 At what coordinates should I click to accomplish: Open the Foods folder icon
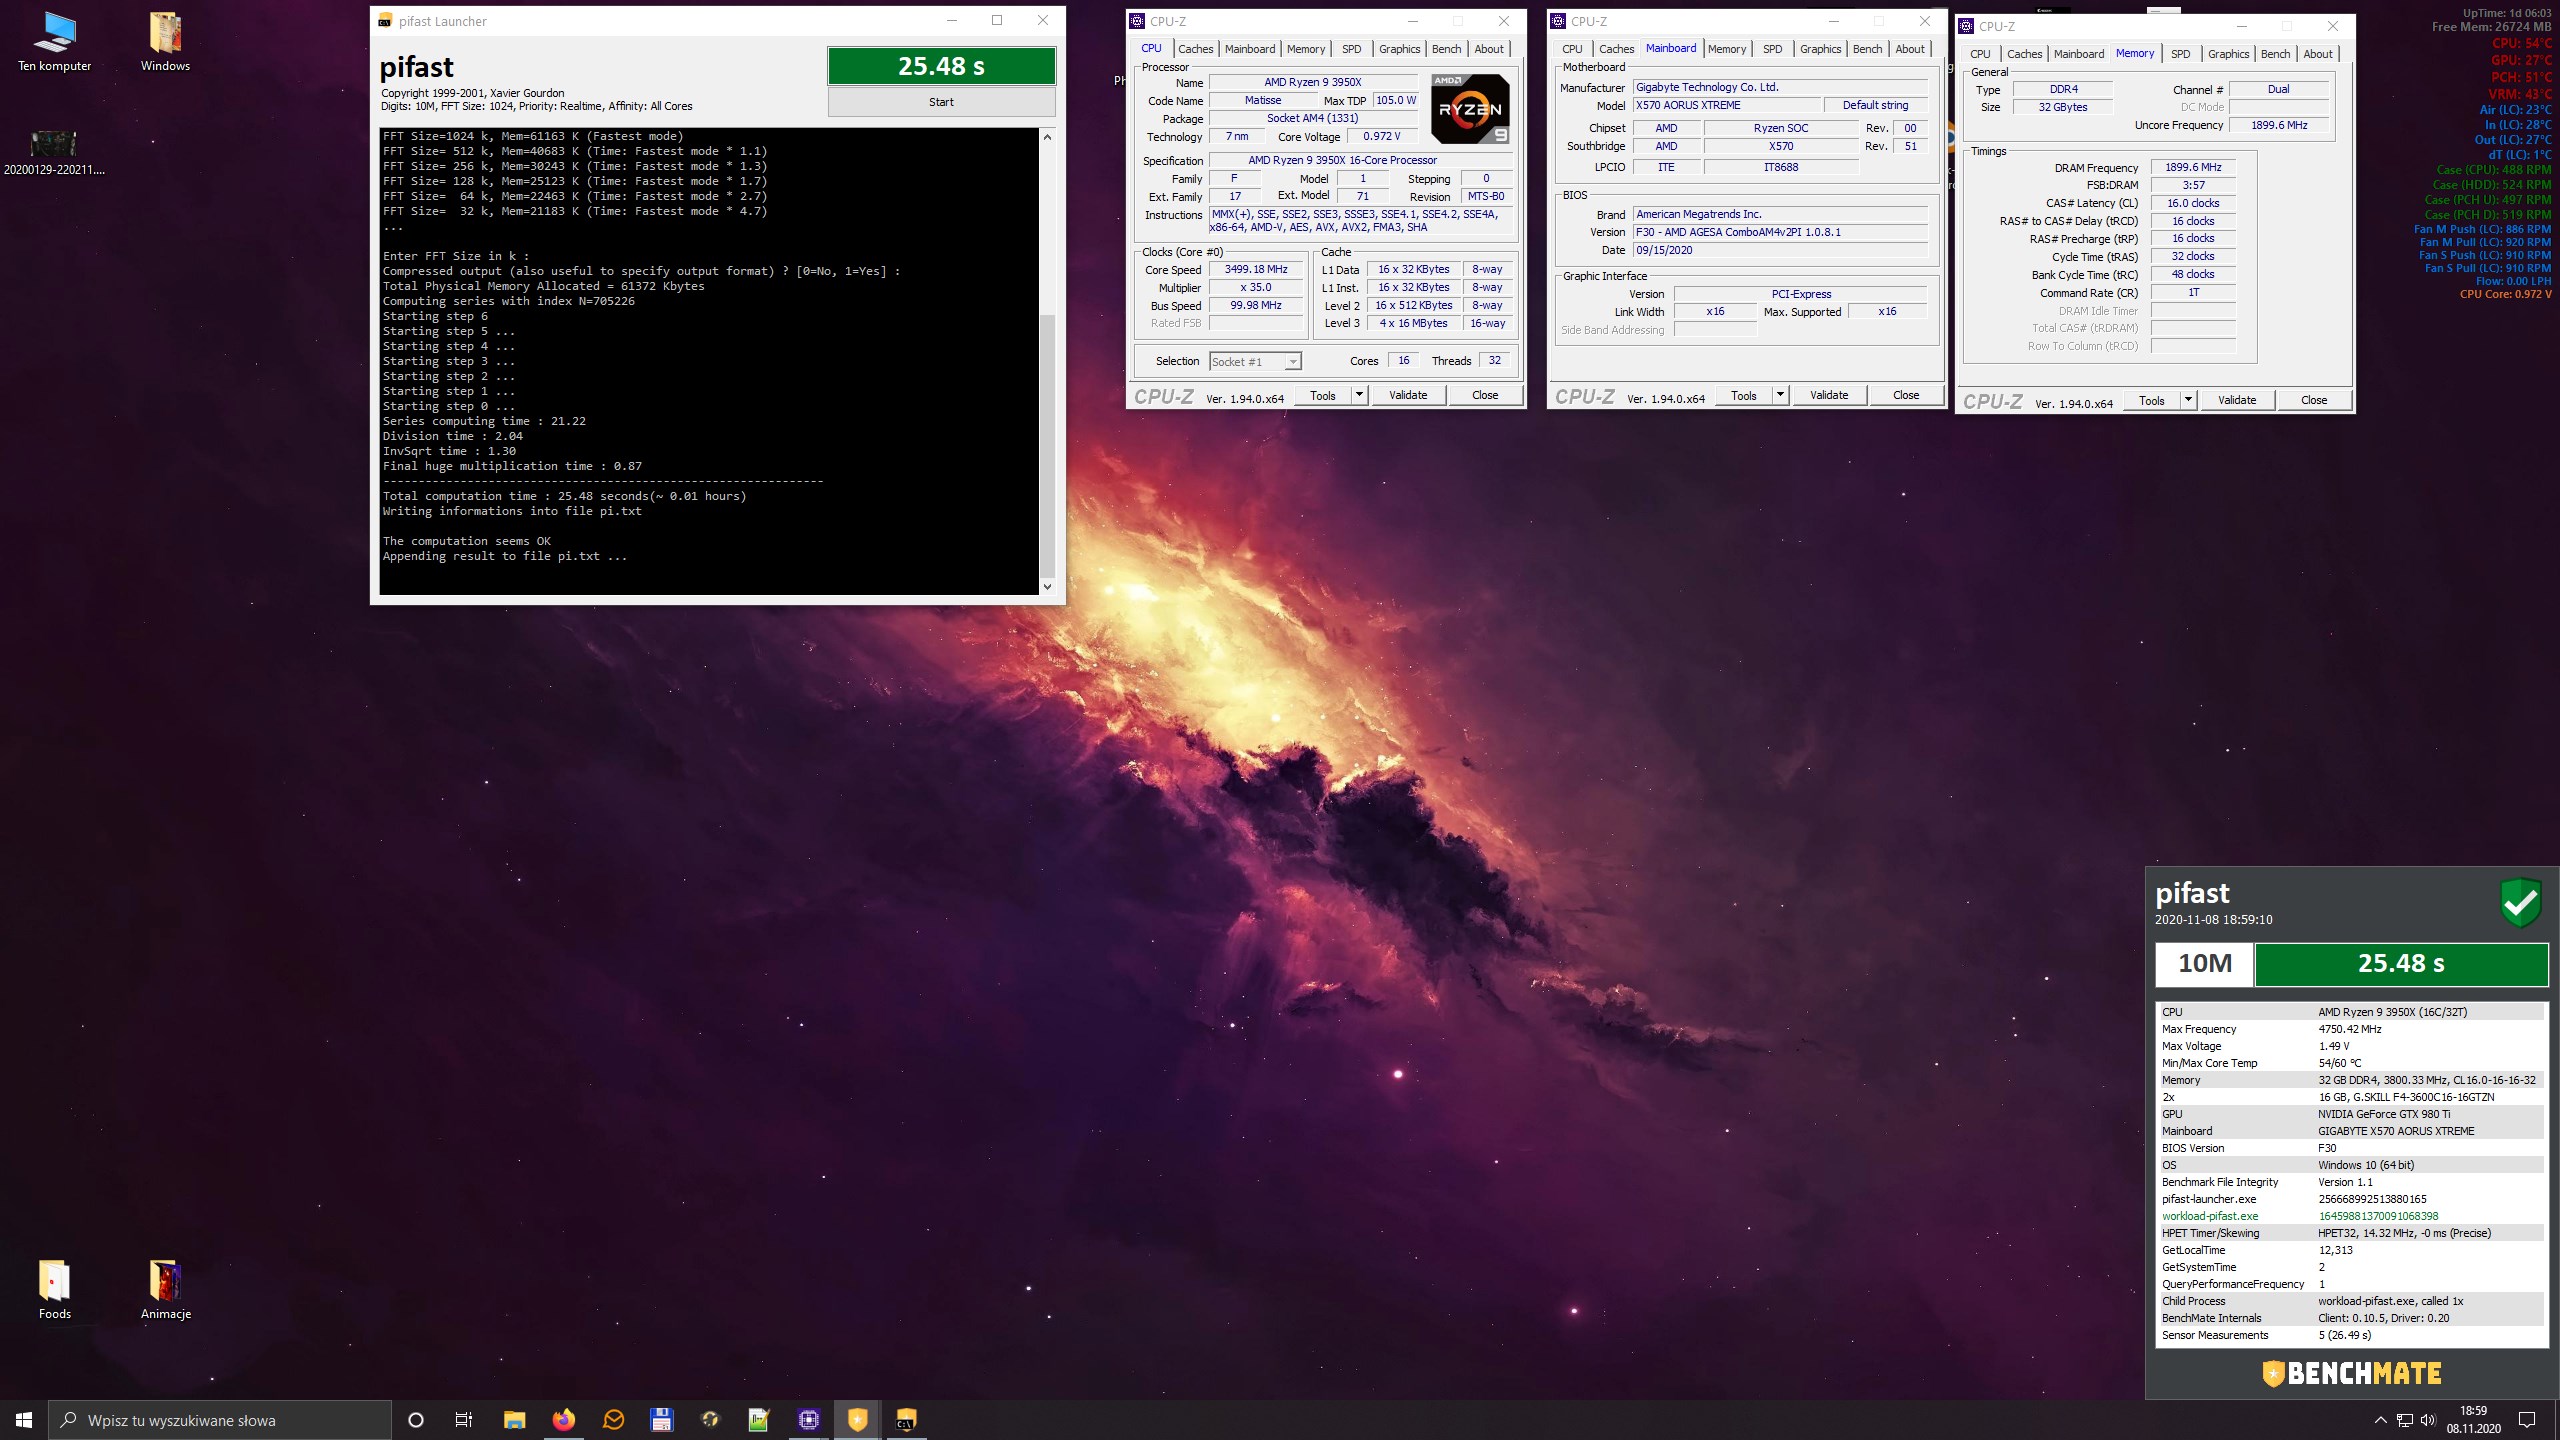point(54,1290)
